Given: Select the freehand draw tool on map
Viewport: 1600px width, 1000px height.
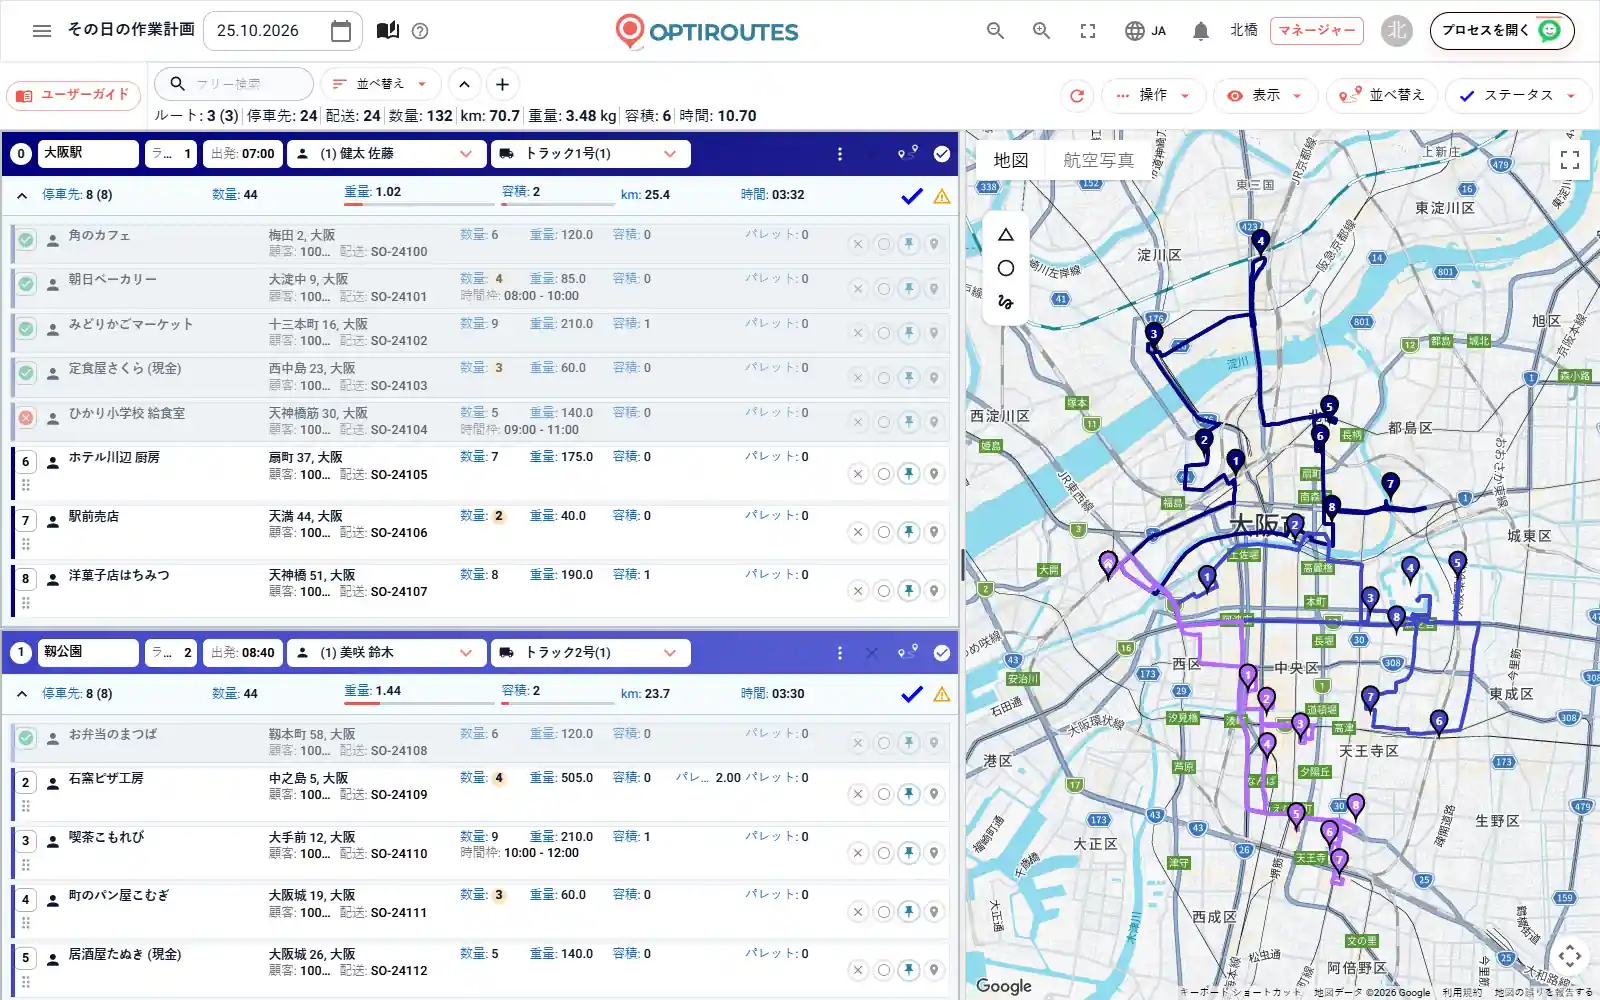Looking at the screenshot, I should tap(1006, 301).
